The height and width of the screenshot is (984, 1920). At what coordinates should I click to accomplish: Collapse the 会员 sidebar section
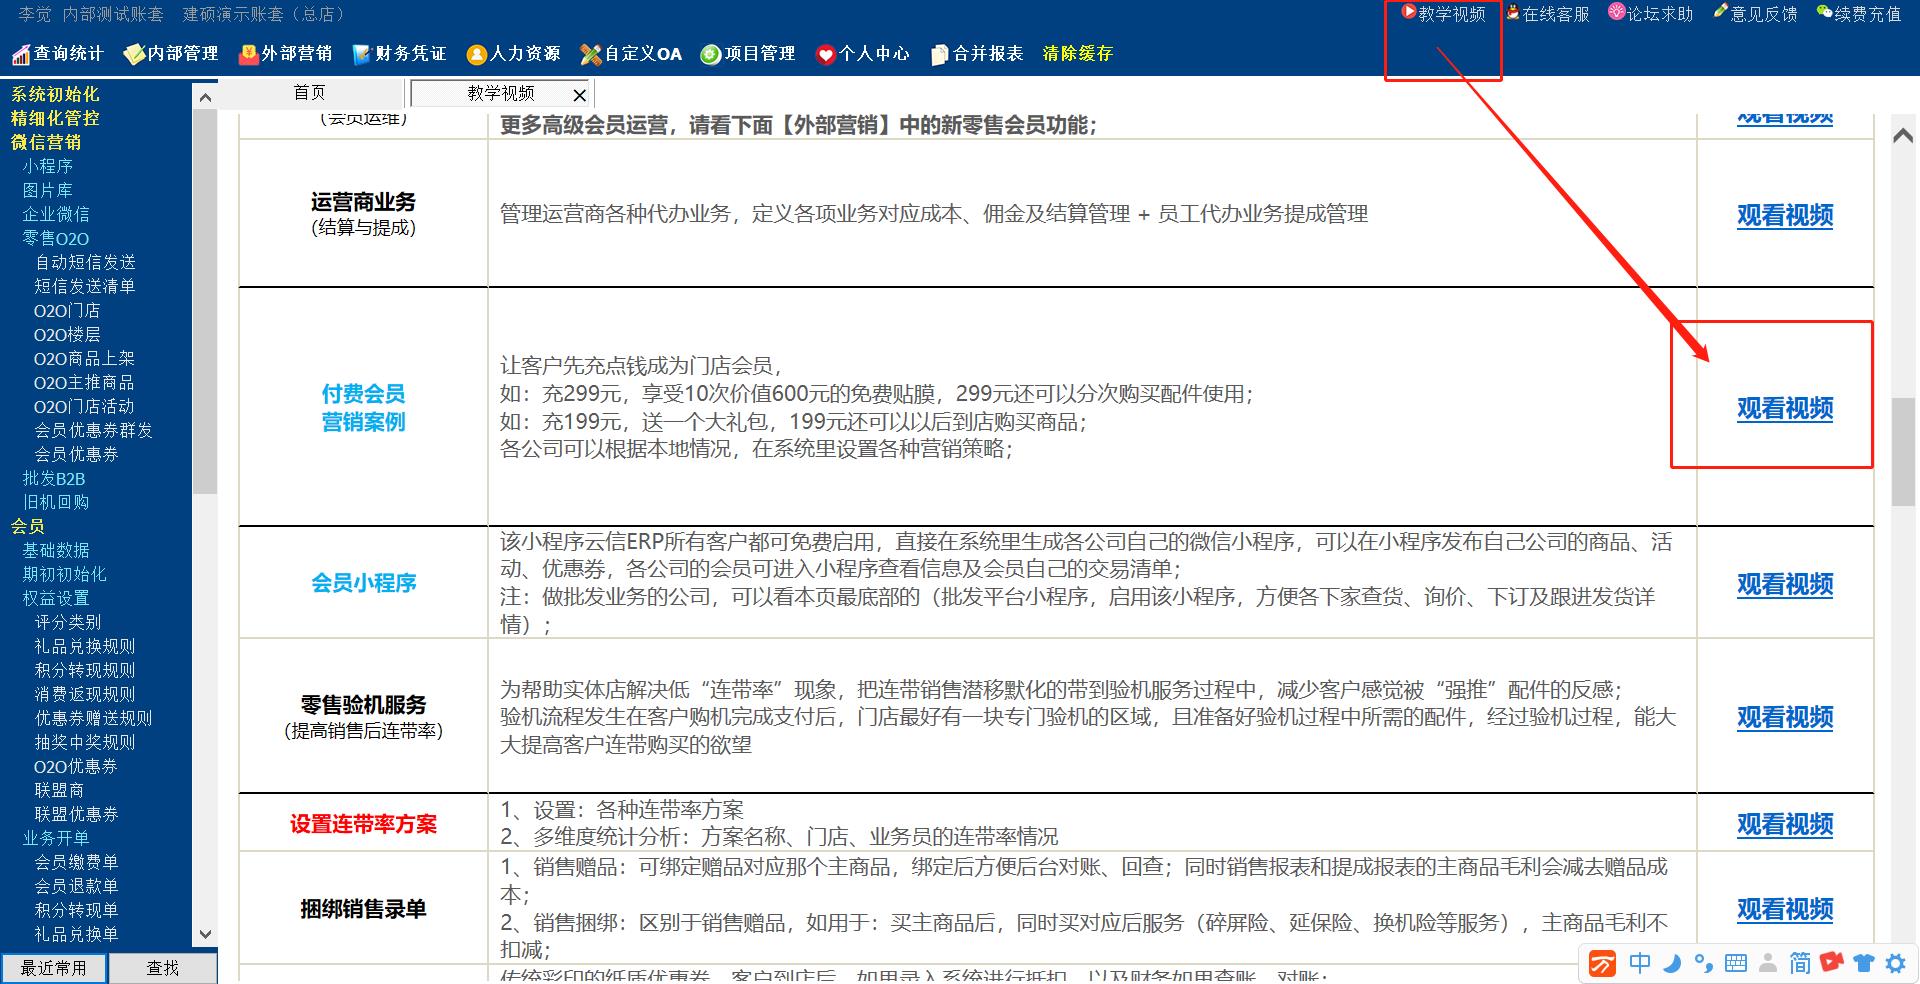tap(28, 526)
